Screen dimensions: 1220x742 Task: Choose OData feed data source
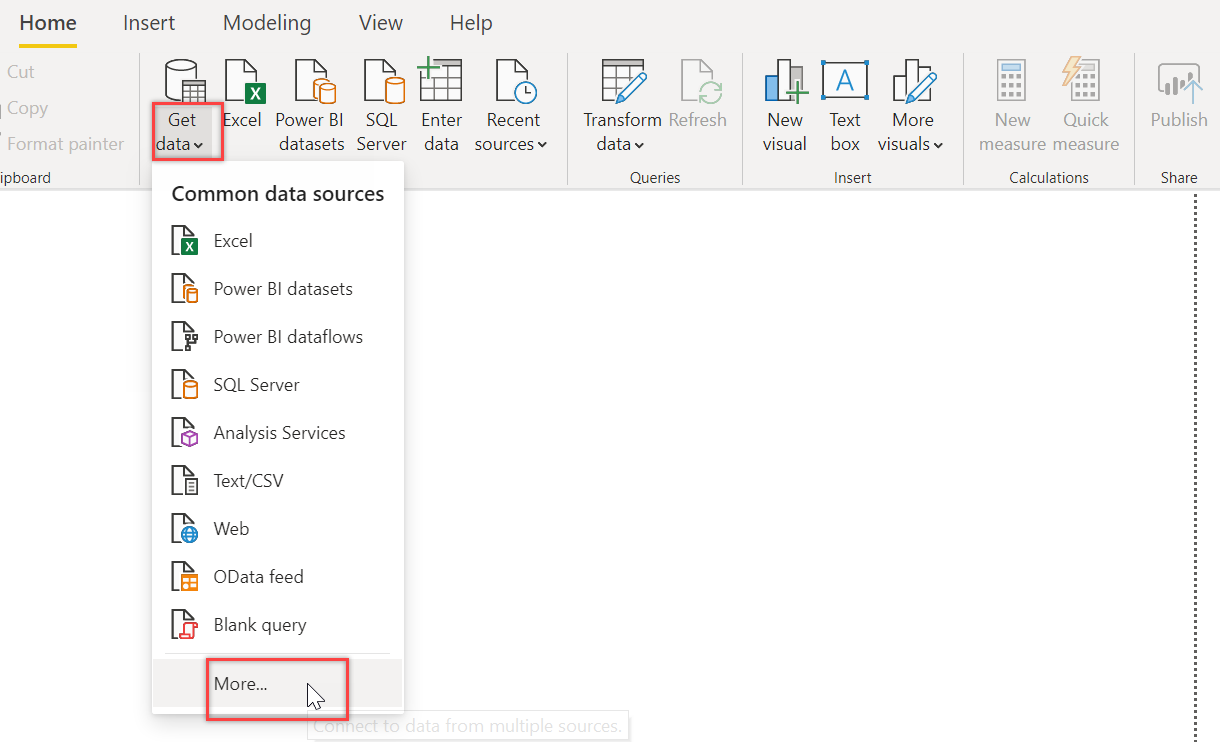click(x=278, y=577)
